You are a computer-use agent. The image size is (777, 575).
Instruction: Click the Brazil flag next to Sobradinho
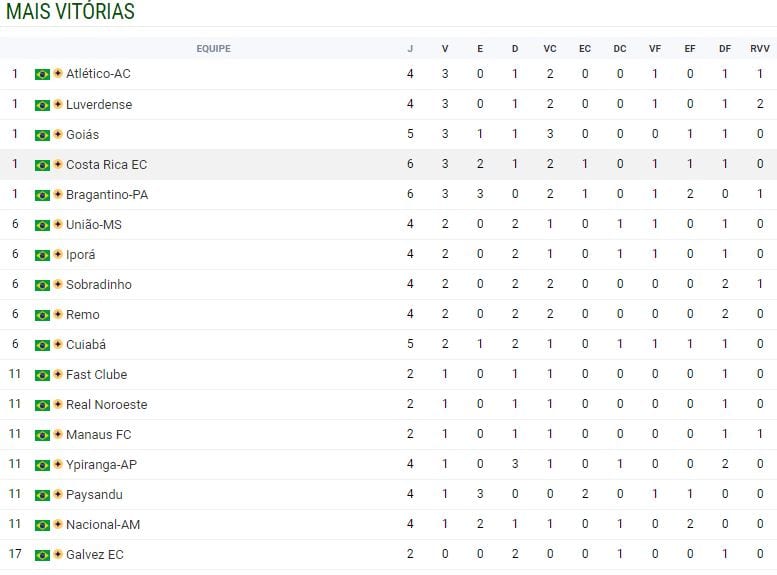pos(42,284)
